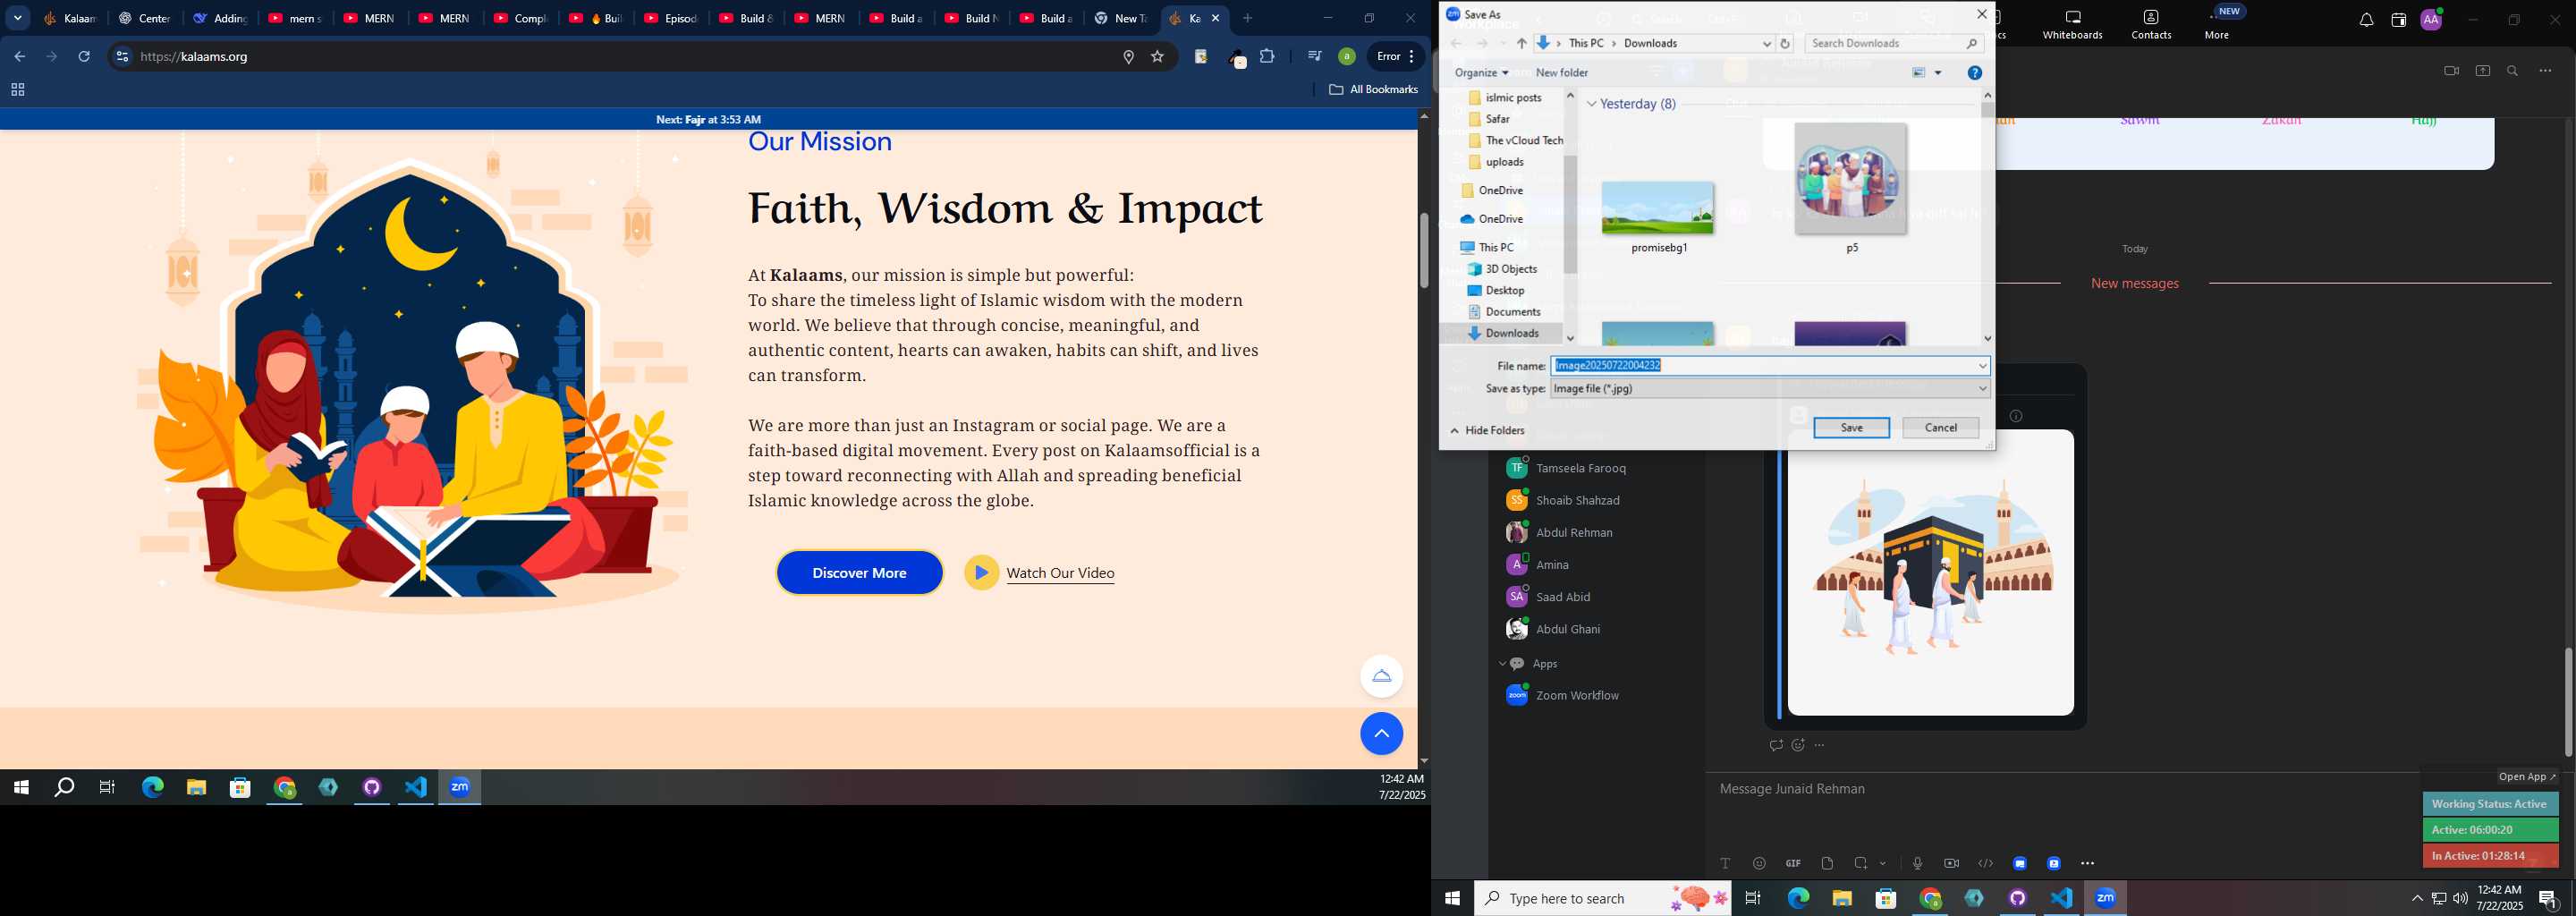
Task: Switch to the New Tab tab
Action: 1121,18
